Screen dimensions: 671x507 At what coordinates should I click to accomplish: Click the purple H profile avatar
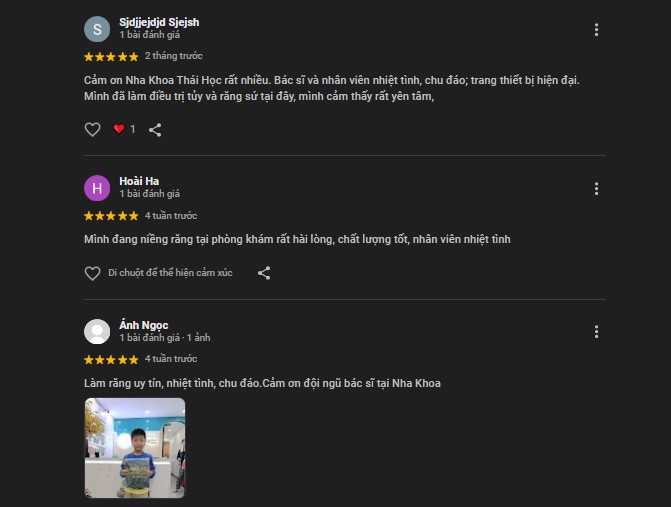click(x=97, y=188)
